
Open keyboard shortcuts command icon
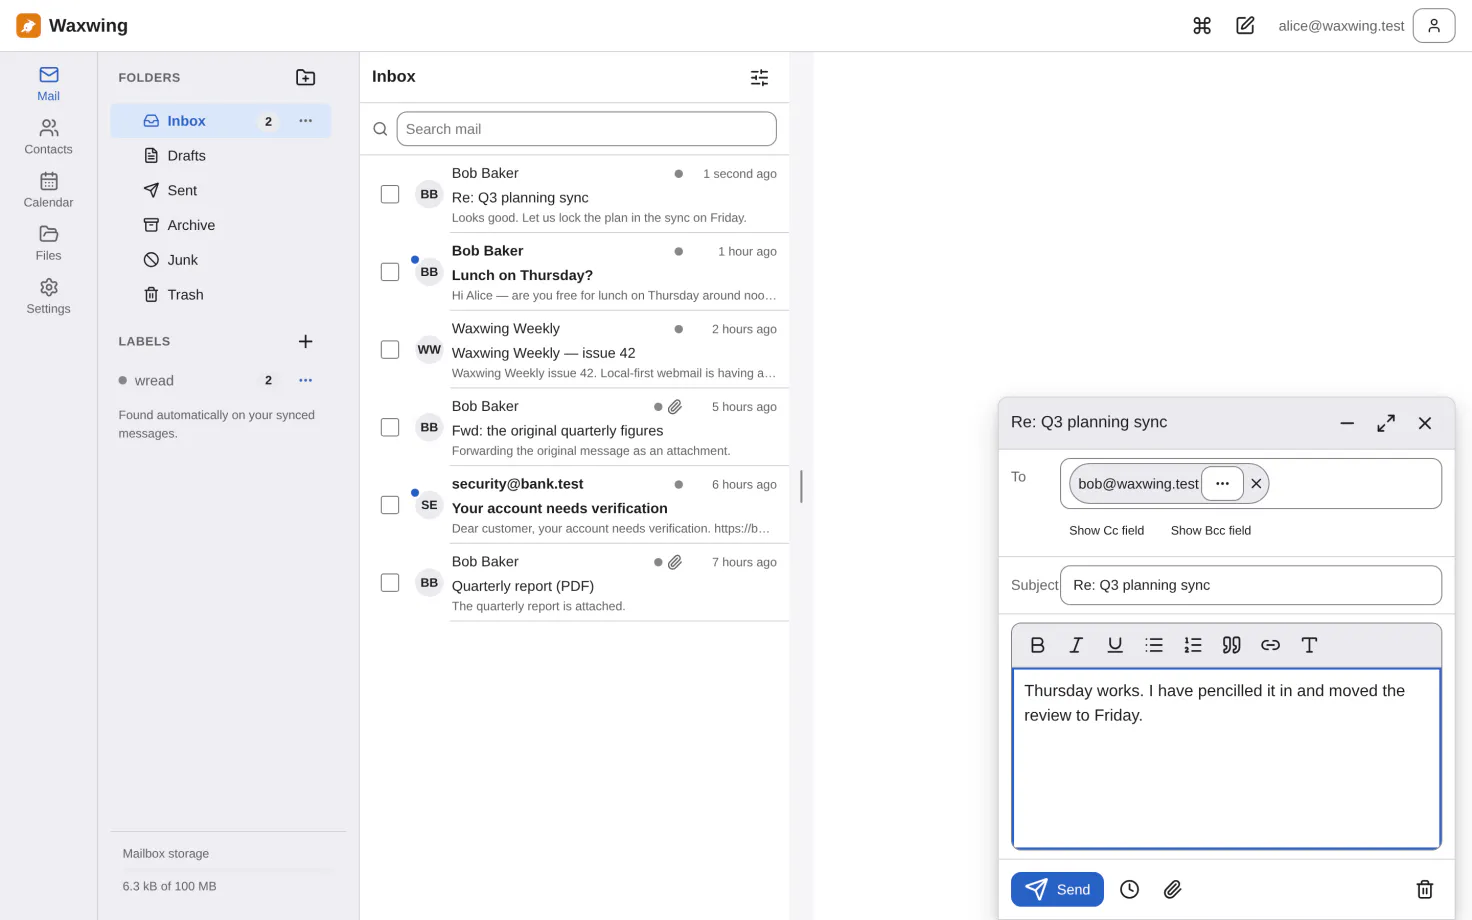point(1202,26)
